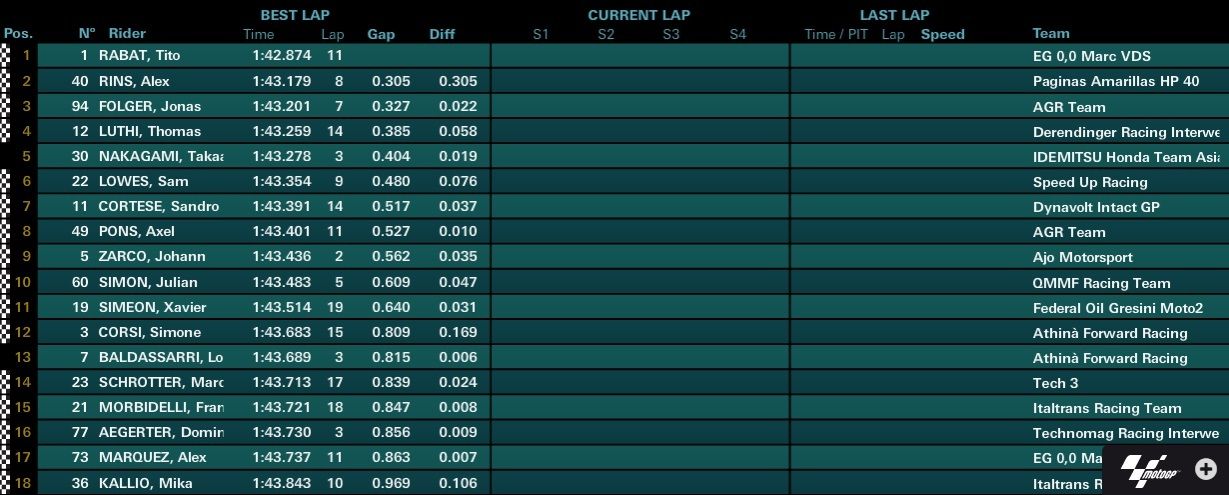Select rider RABAT, Tito row
1229x495 pixels.
click(x=614, y=55)
